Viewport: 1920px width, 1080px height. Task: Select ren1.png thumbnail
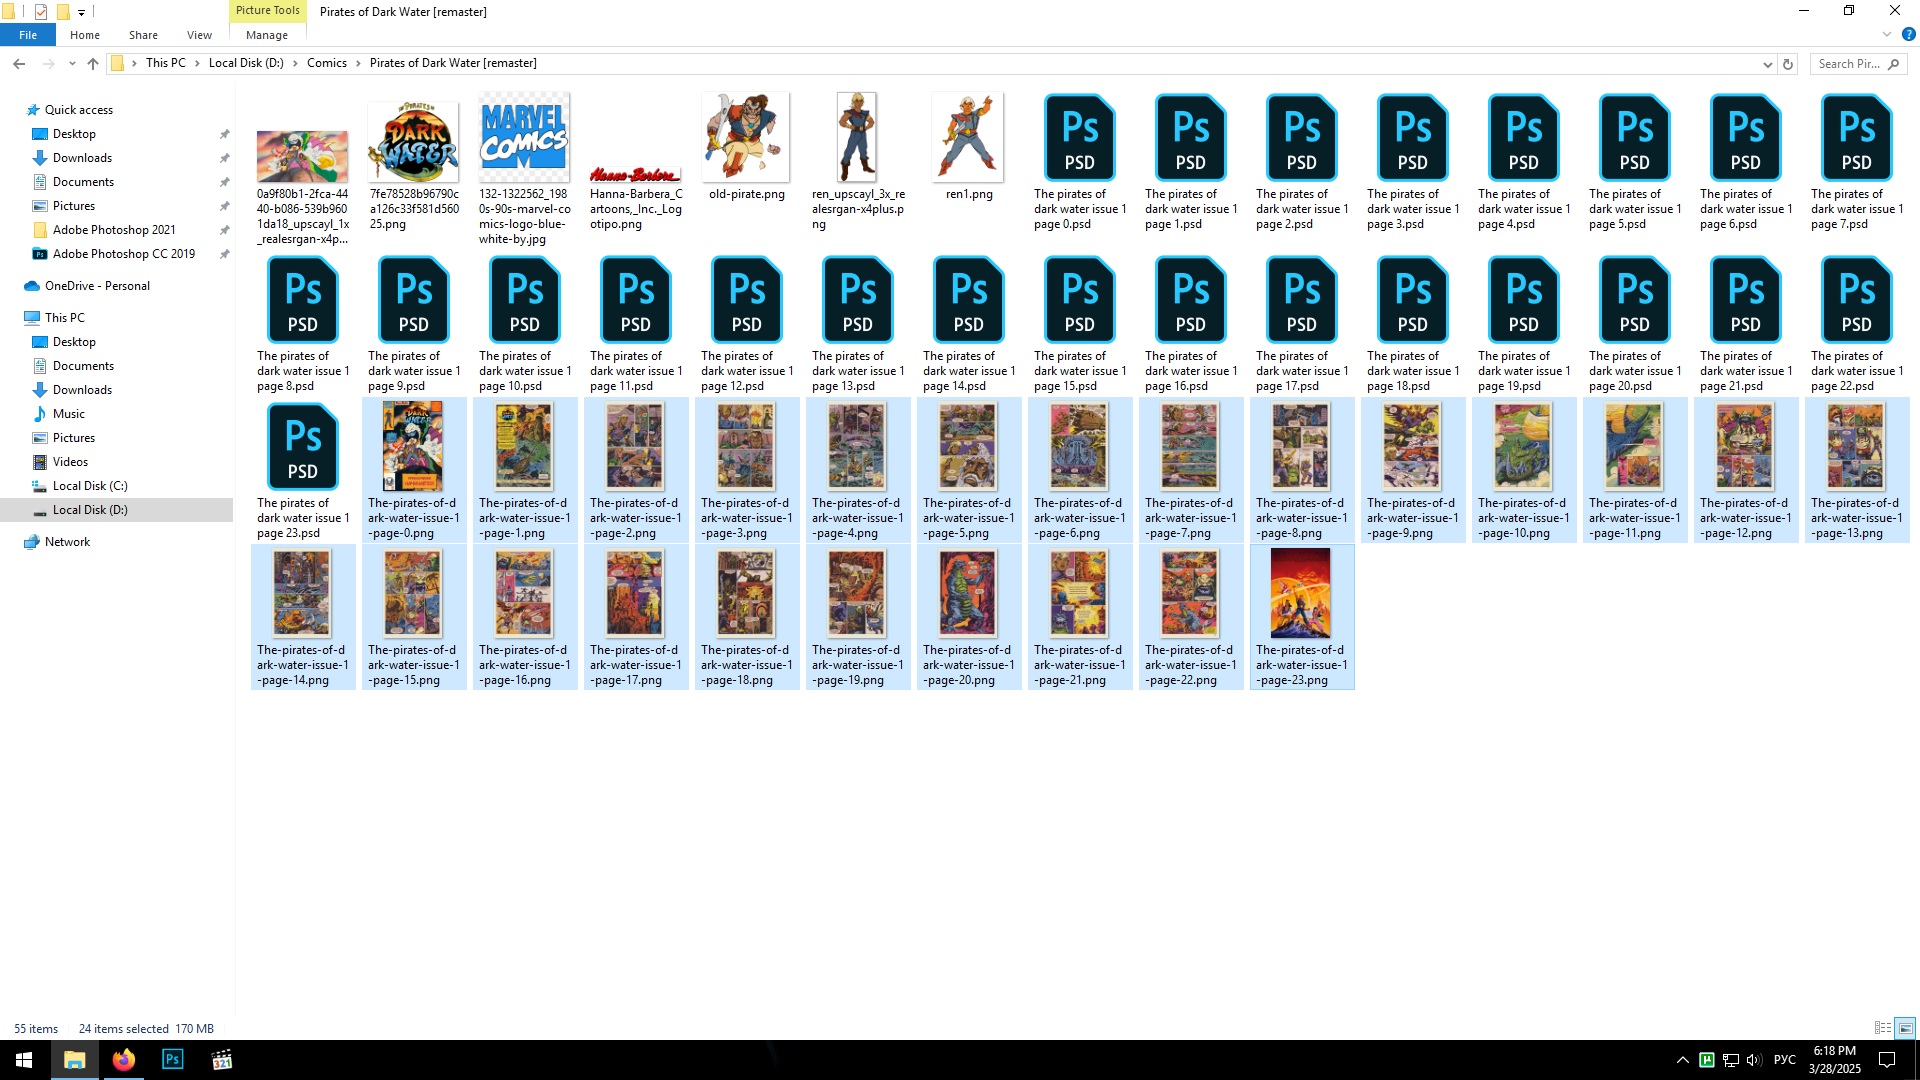click(x=968, y=137)
